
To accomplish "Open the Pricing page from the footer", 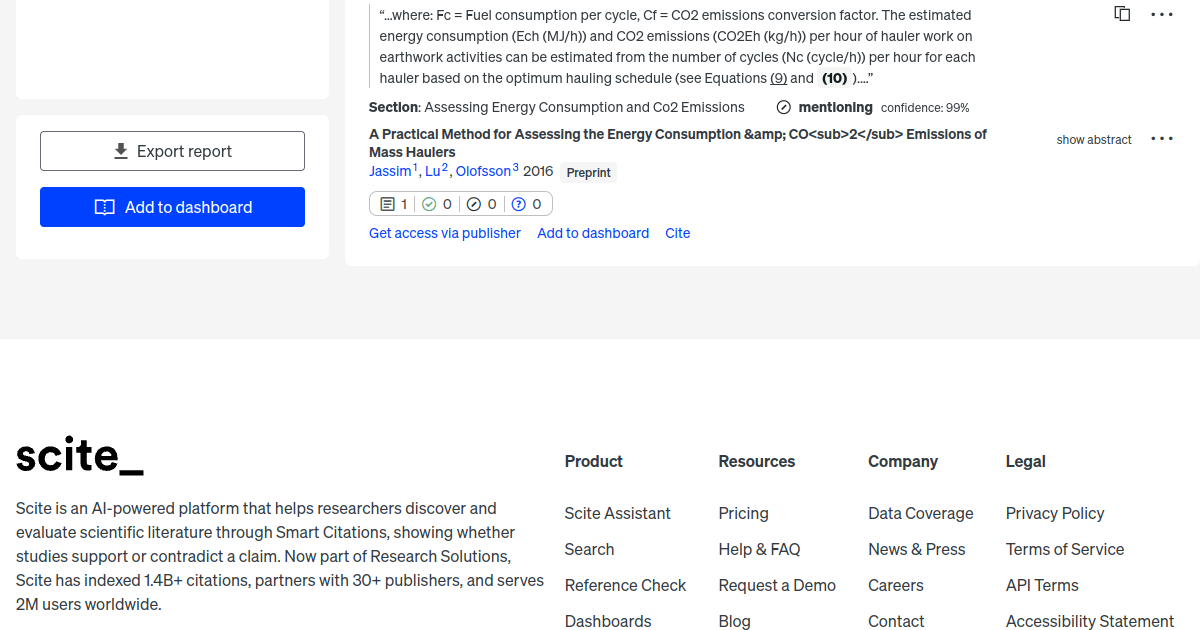I will 743,513.
